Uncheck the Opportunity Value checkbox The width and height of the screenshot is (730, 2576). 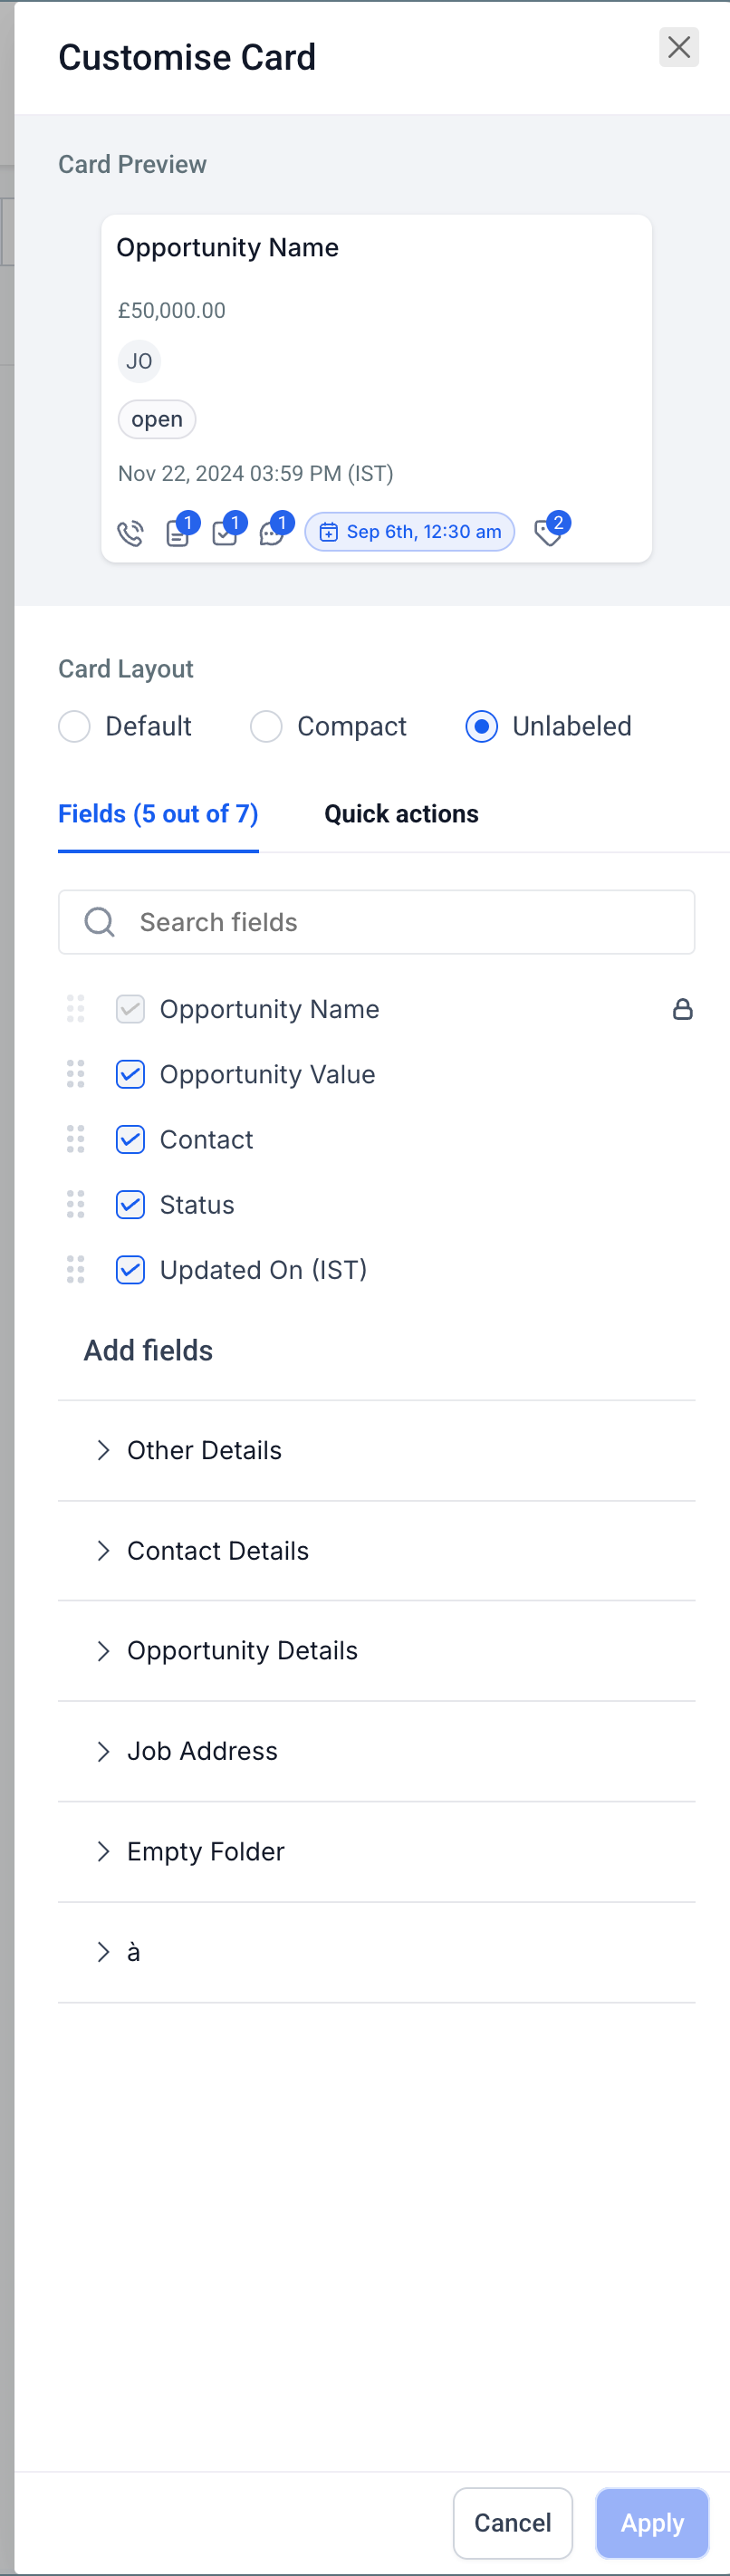[131, 1074]
